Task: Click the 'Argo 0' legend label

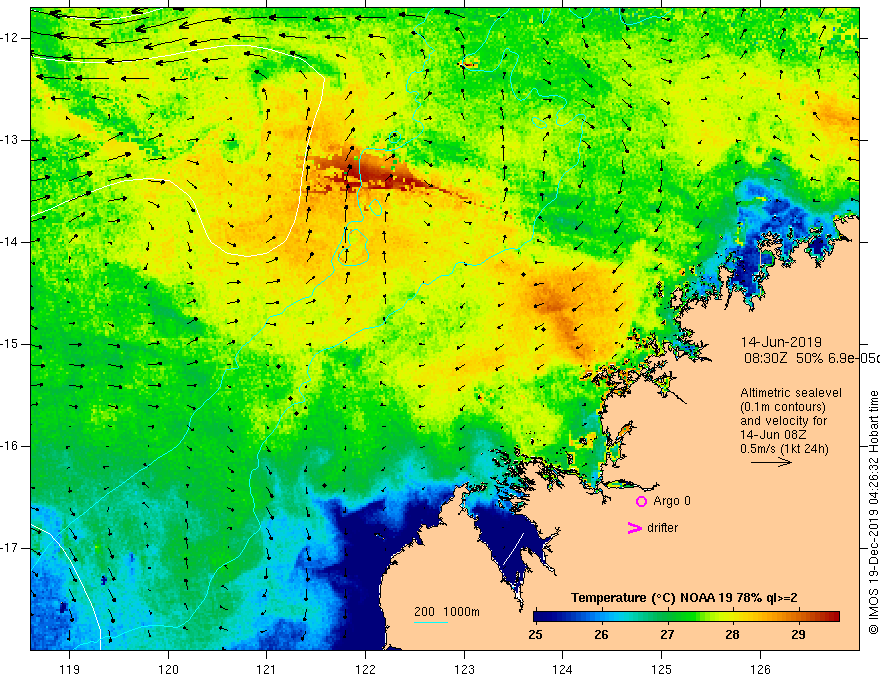Action: (x=672, y=501)
